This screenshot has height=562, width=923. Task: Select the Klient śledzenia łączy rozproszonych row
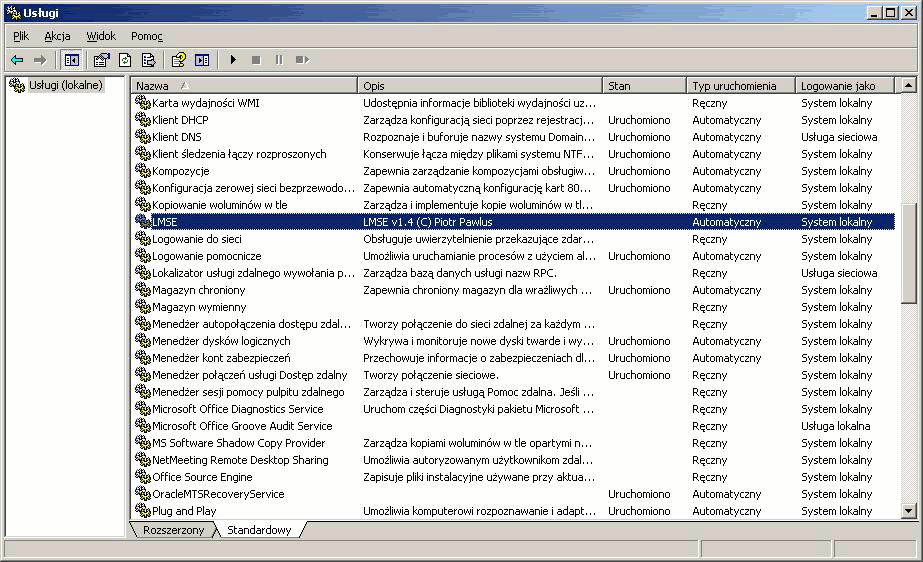(x=515, y=154)
